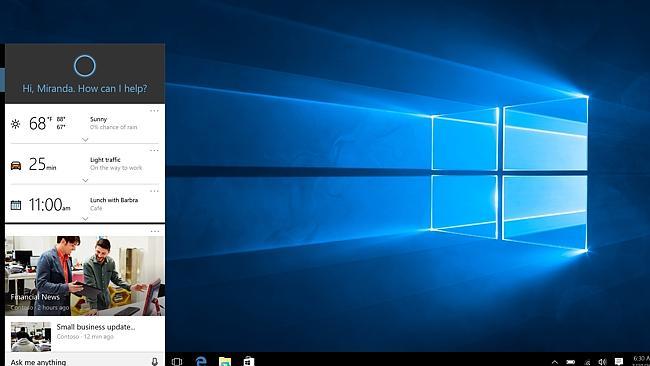Click the Hi, Miranda greeting text
650x366 pixels.
[85, 88]
